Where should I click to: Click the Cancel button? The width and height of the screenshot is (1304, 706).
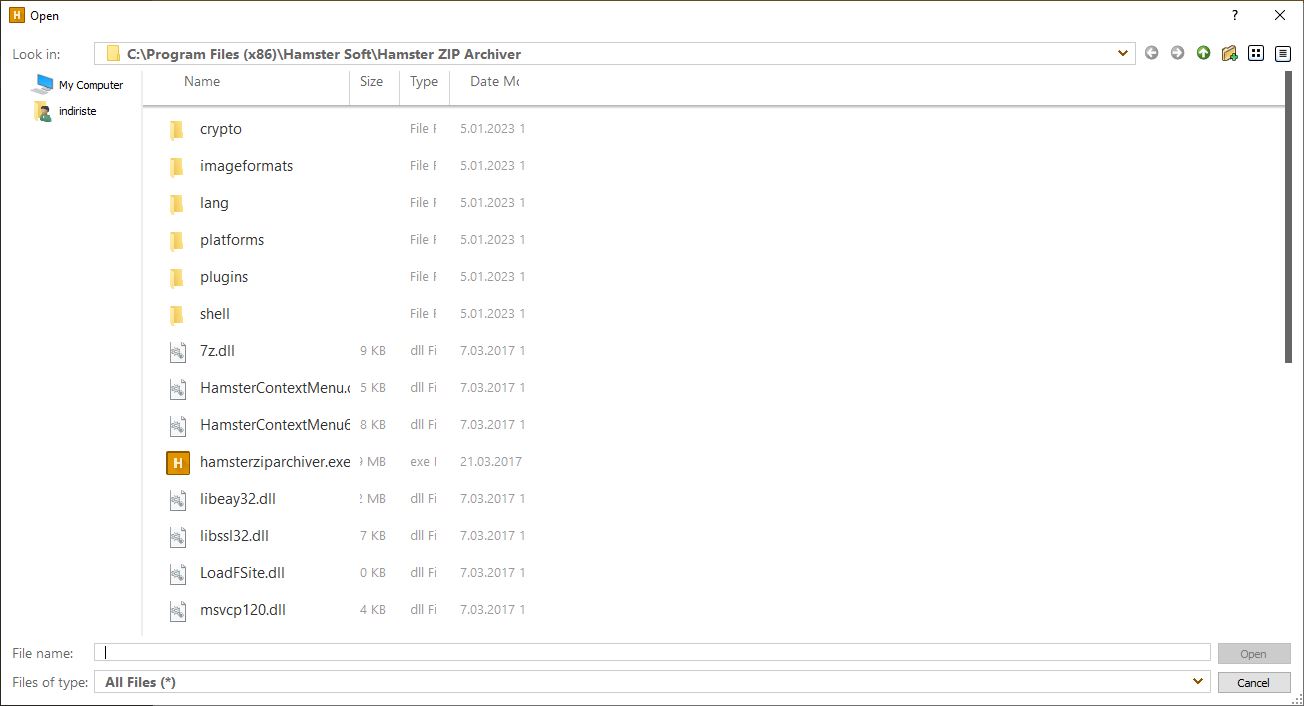click(x=1253, y=682)
